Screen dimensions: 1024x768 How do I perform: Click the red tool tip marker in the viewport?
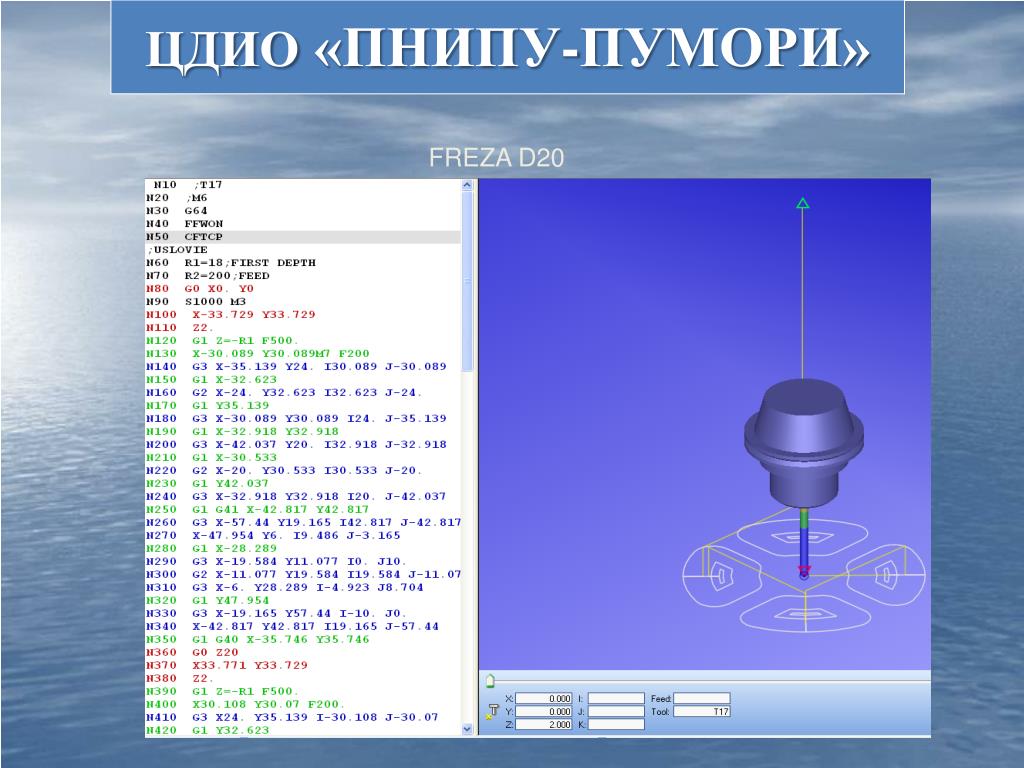pyautogui.click(x=804, y=571)
